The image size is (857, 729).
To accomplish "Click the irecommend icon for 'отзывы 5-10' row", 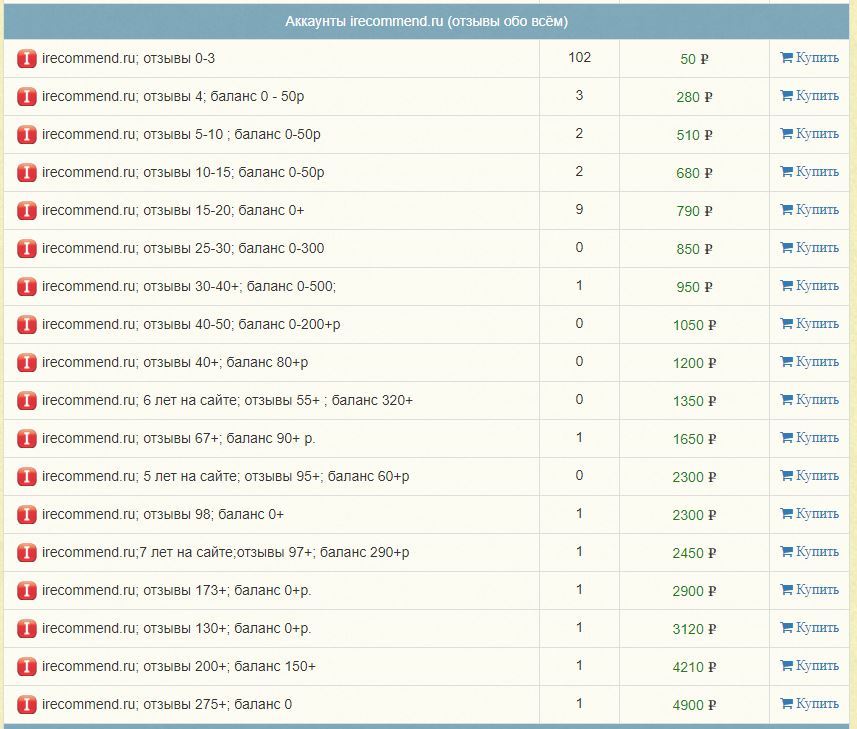I will (x=27, y=135).
